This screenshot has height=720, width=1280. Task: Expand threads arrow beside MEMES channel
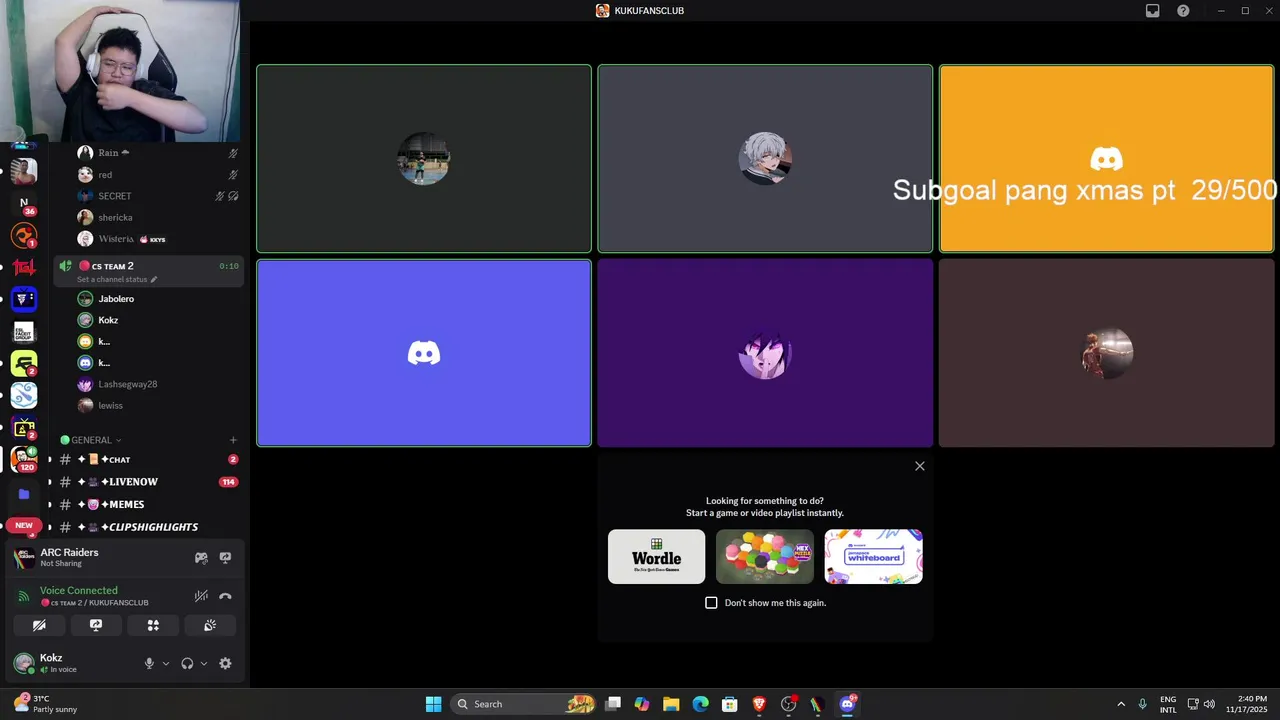tap(50, 504)
